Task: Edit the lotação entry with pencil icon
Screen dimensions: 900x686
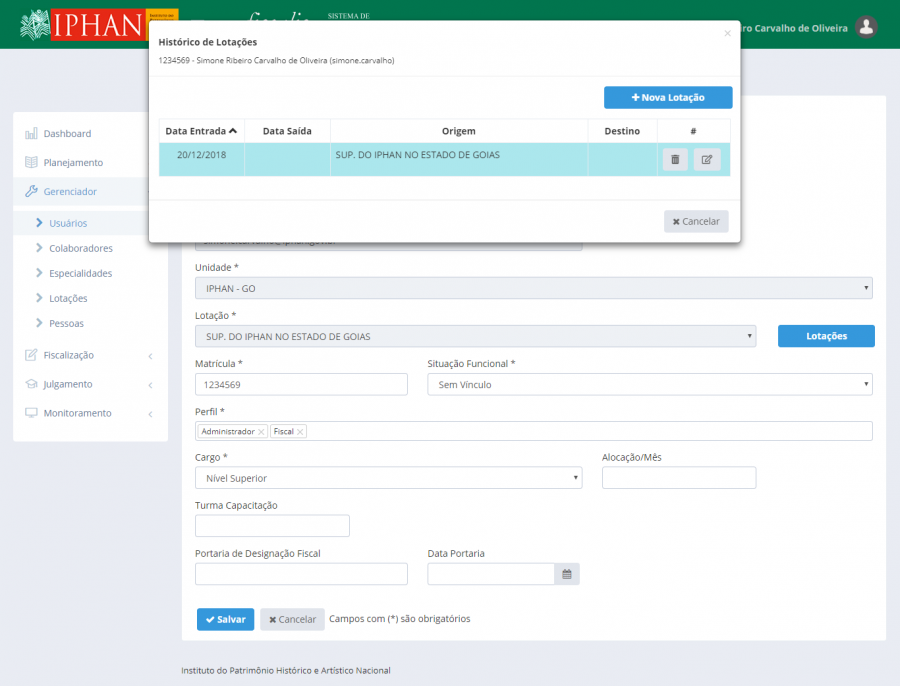Action: click(x=707, y=159)
